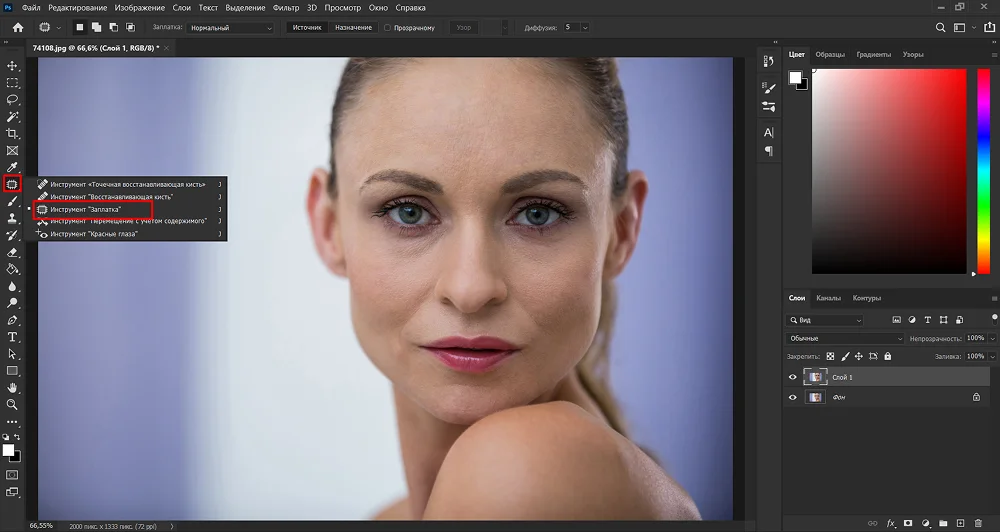Viewport: 1000px width, 532px height.
Task: Toggle lock all padlock icon
Action: click(888, 357)
